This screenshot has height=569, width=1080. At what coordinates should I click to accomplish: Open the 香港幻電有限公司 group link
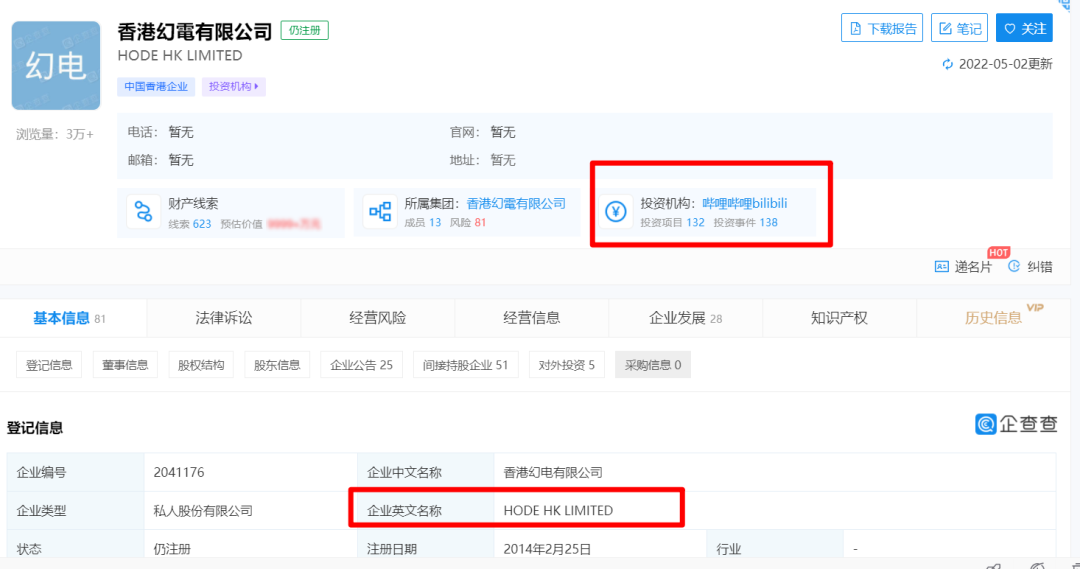[516, 203]
